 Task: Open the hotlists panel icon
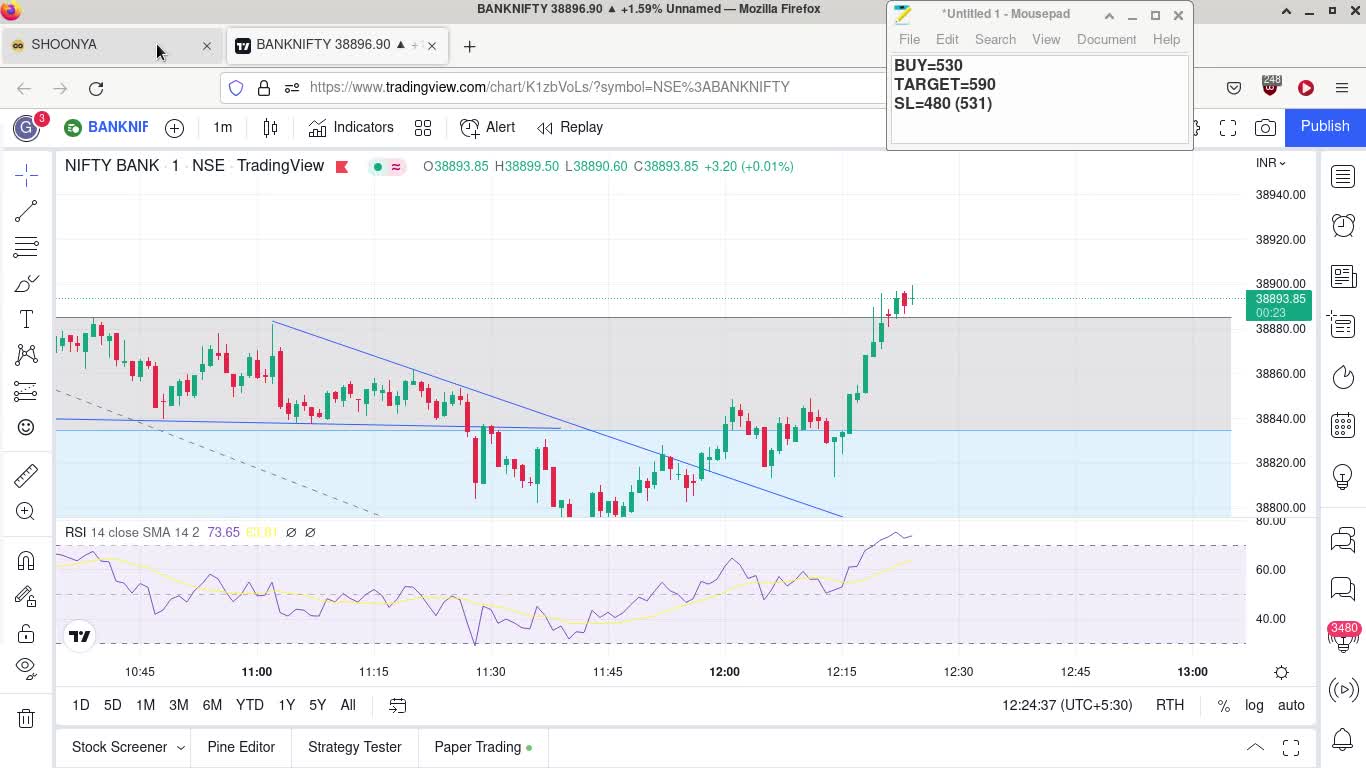click(1343, 377)
